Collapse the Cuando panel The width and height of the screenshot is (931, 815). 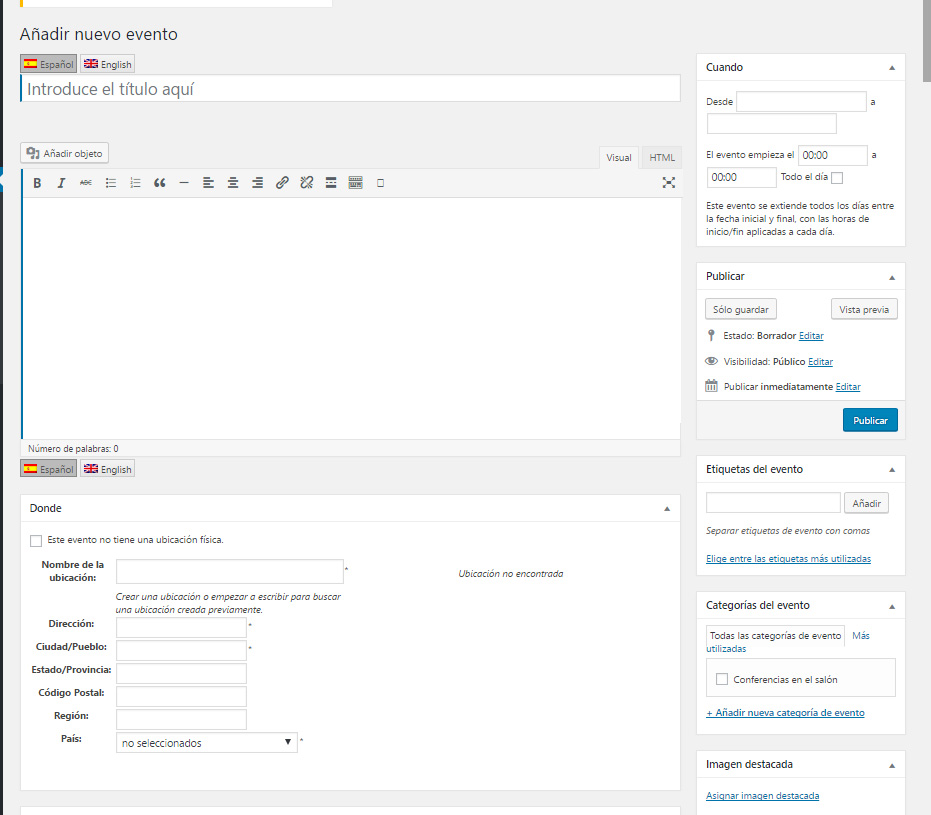tap(891, 67)
